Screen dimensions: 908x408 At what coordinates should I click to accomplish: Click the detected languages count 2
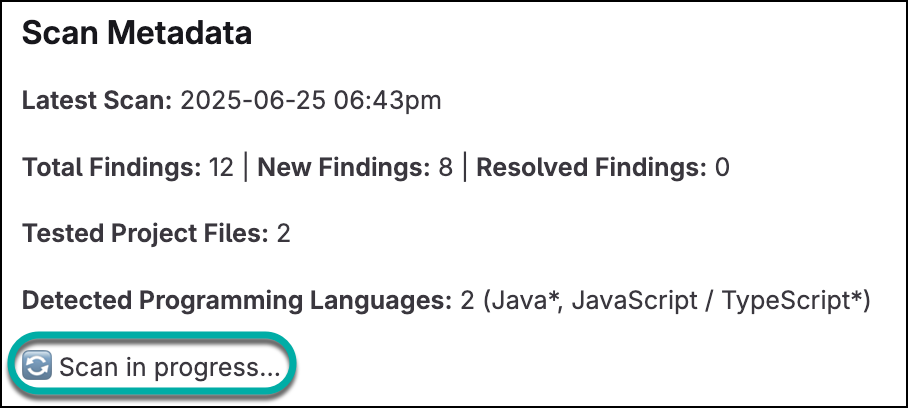click(467, 300)
